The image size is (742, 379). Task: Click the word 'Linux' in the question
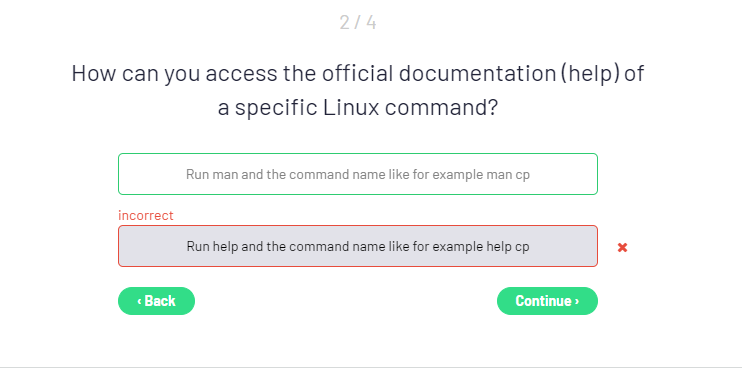click(352, 107)
